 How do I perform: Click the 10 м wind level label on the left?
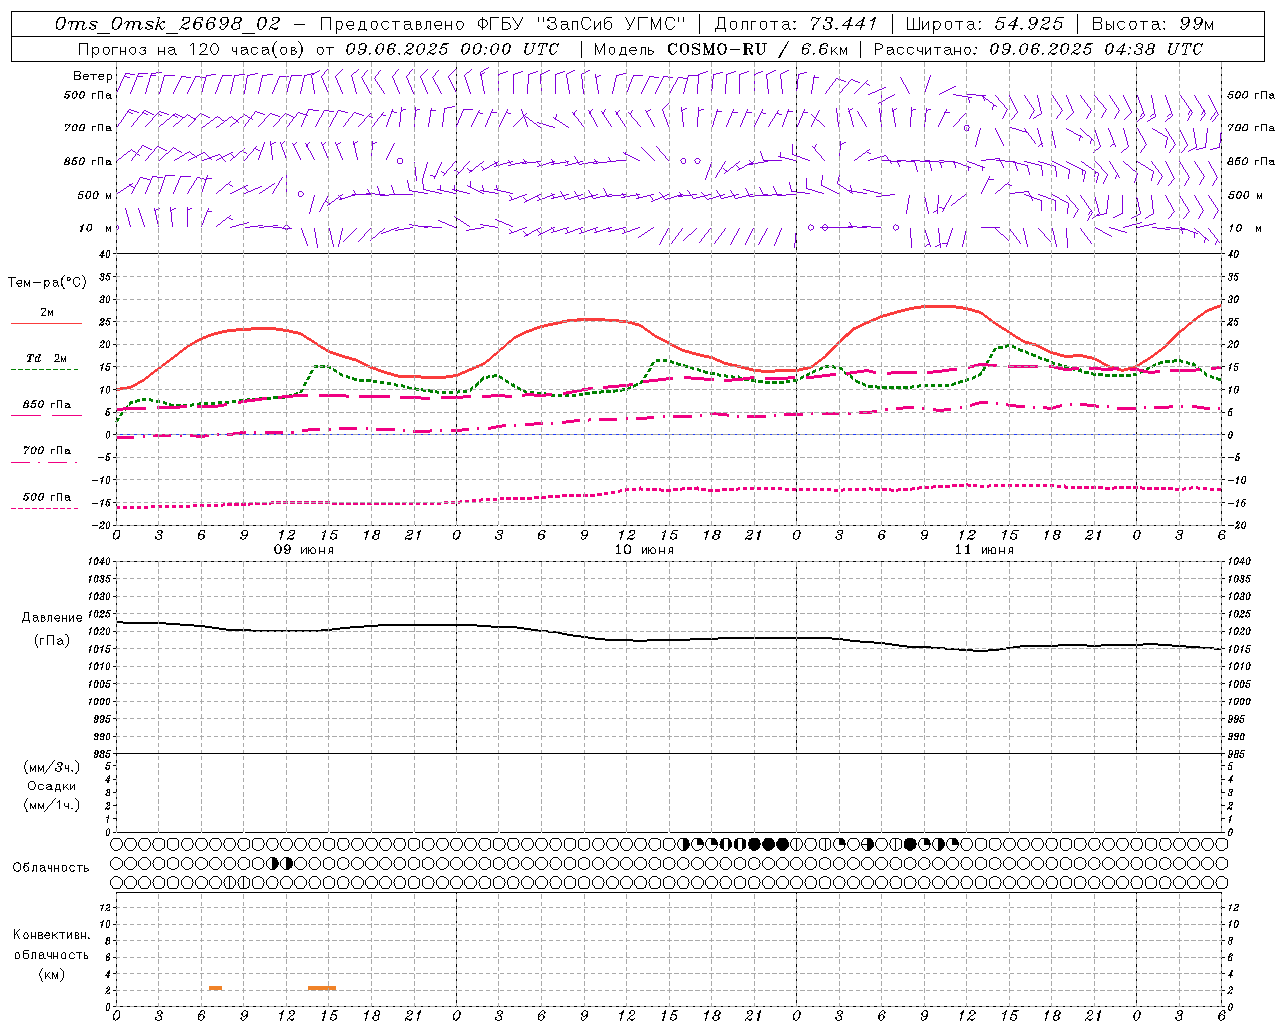(x=96, y=228)
